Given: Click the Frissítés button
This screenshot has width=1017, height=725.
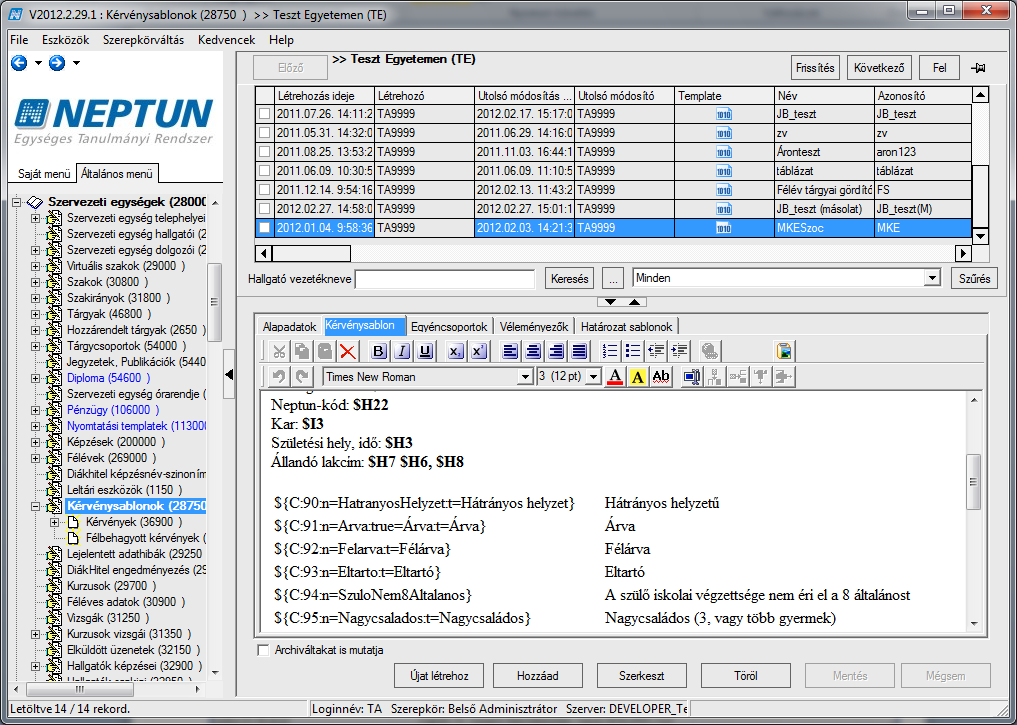Looking at the screenshot, I should 815,68.
